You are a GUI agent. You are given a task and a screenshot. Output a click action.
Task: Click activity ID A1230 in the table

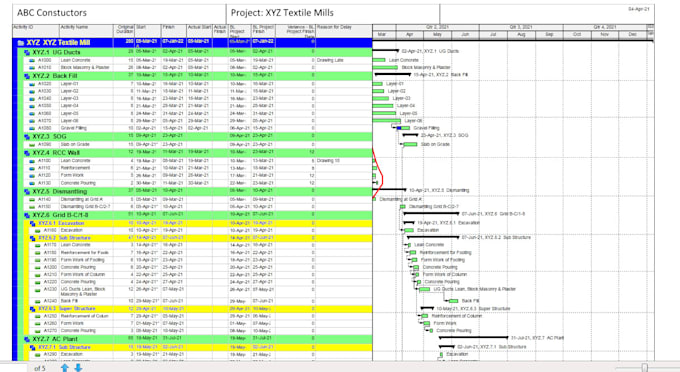[x=50, y=289]
